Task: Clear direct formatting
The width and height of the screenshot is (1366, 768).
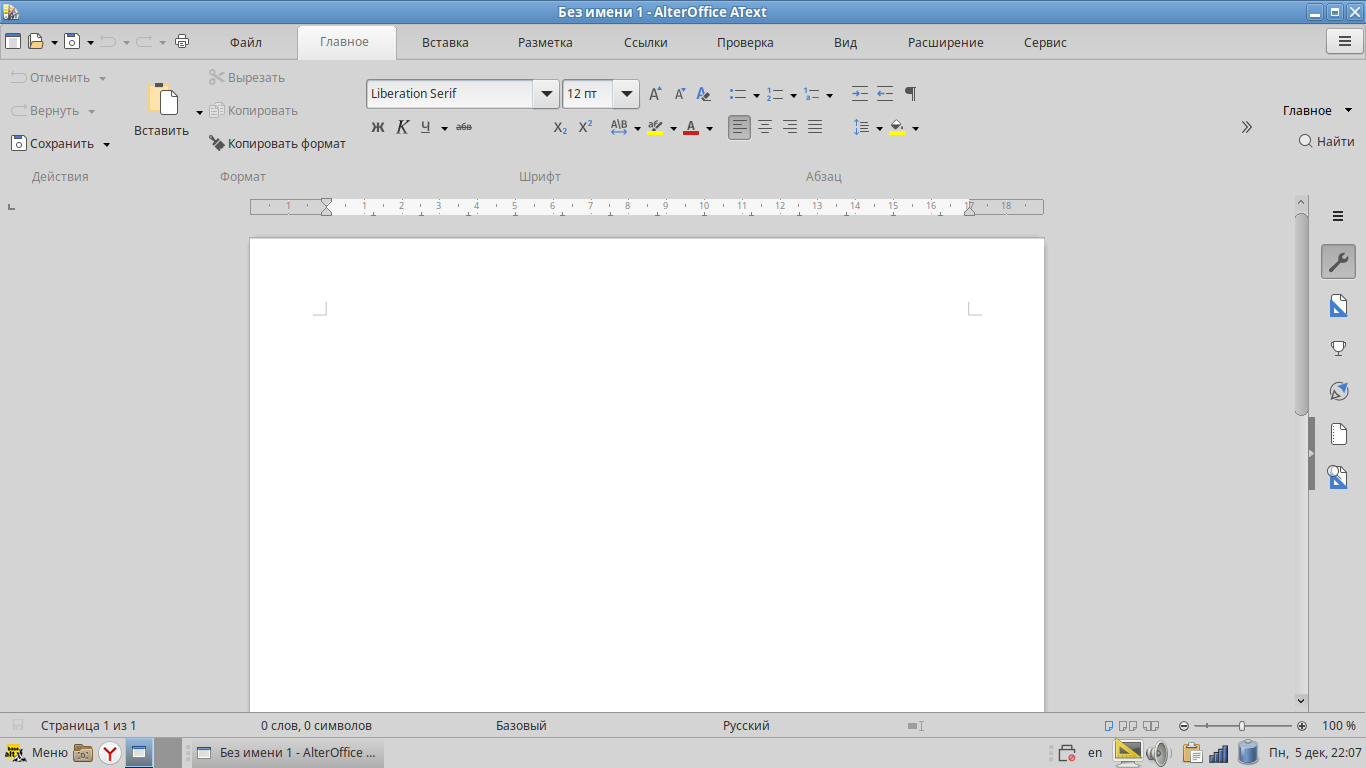Action: (704, 94)
